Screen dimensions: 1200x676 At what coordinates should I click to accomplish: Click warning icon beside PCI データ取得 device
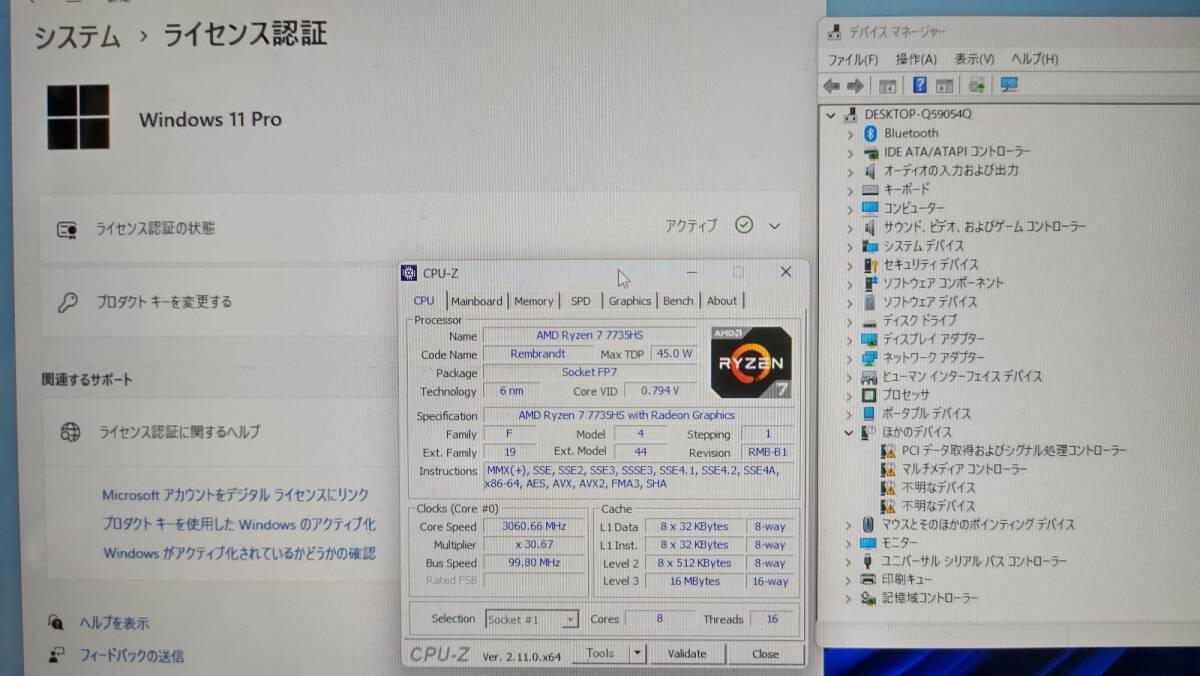[x=888, y=451]
